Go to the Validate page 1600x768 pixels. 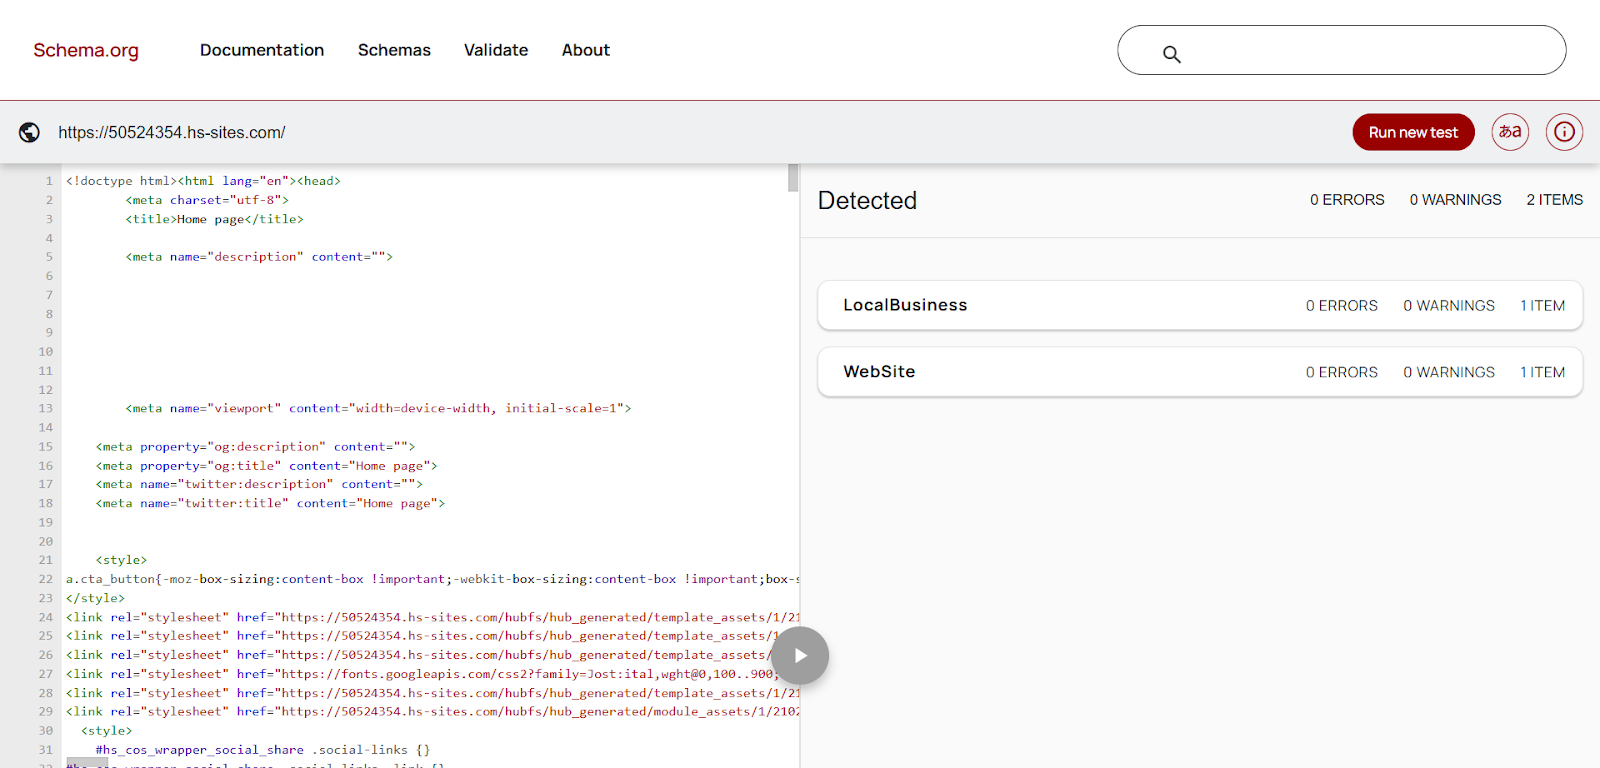[496, 50]
